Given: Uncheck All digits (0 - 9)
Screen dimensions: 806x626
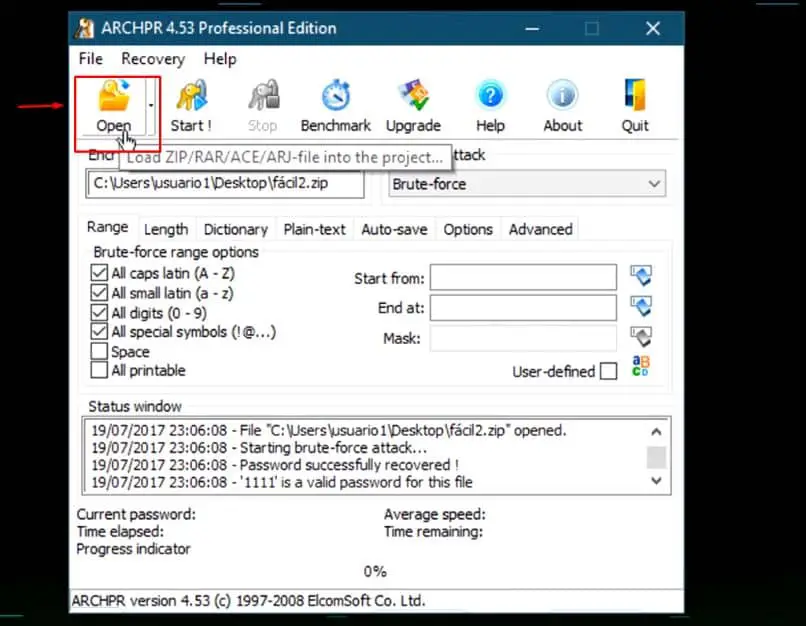Looking at the screenshot, I should (x=99, y=312).
